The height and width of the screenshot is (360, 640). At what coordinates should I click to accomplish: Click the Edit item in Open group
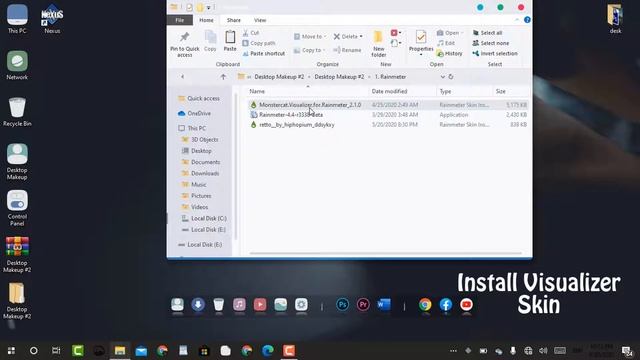coord(446,43)
